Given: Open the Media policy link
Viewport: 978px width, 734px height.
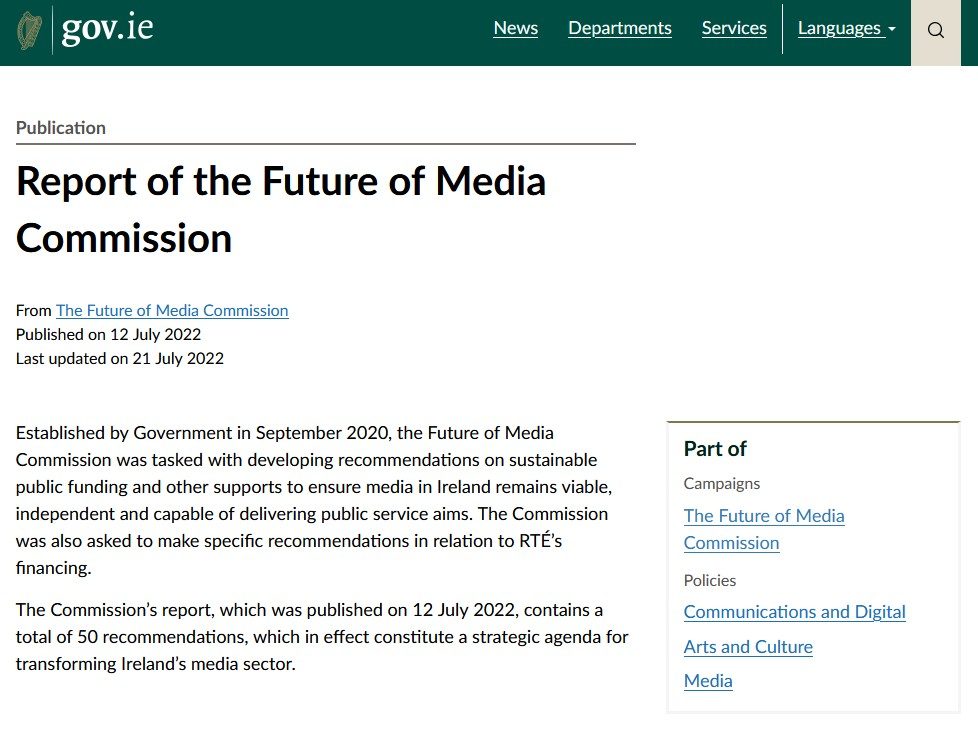Looking at the screenshot, I should coord(708,681).
